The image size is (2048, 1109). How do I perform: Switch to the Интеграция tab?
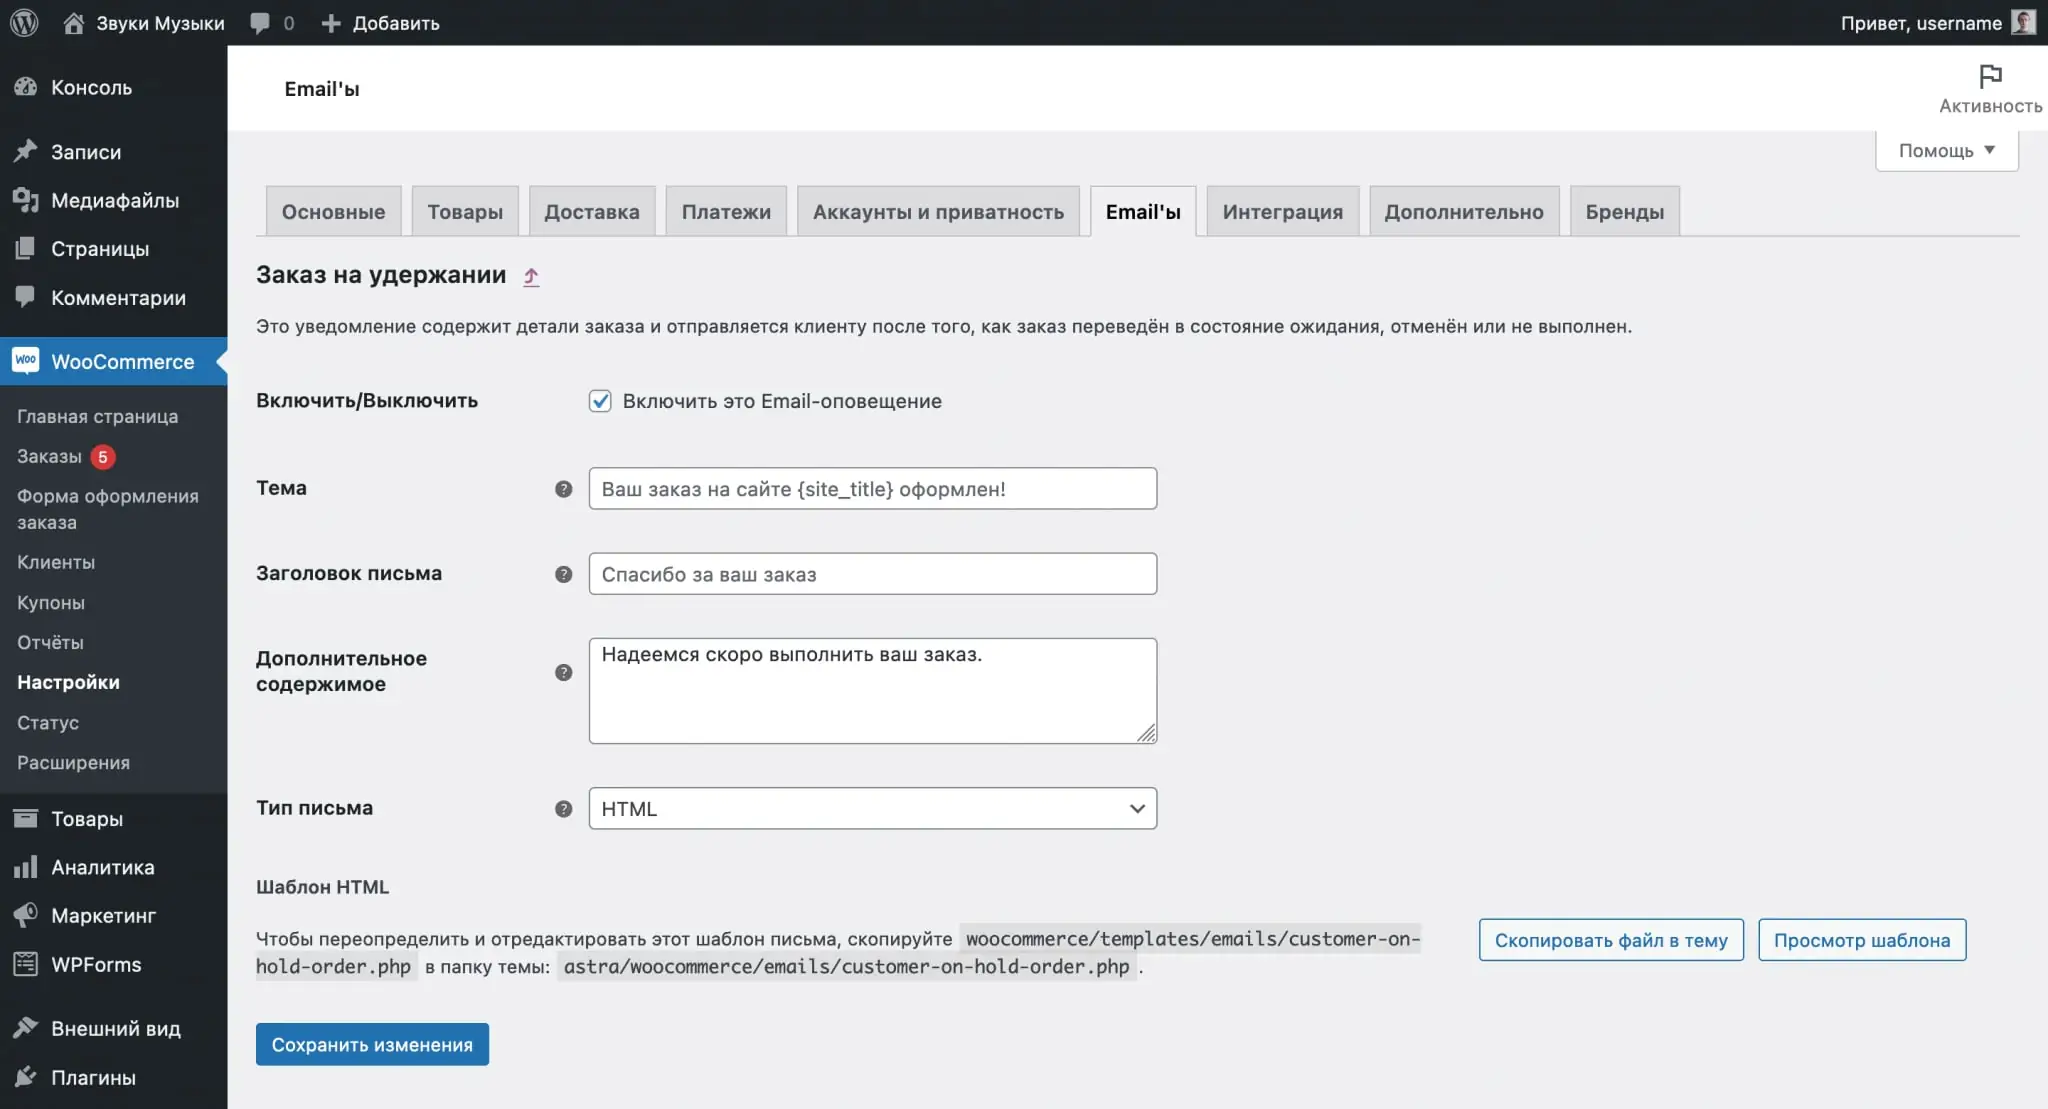[1281, 210]
